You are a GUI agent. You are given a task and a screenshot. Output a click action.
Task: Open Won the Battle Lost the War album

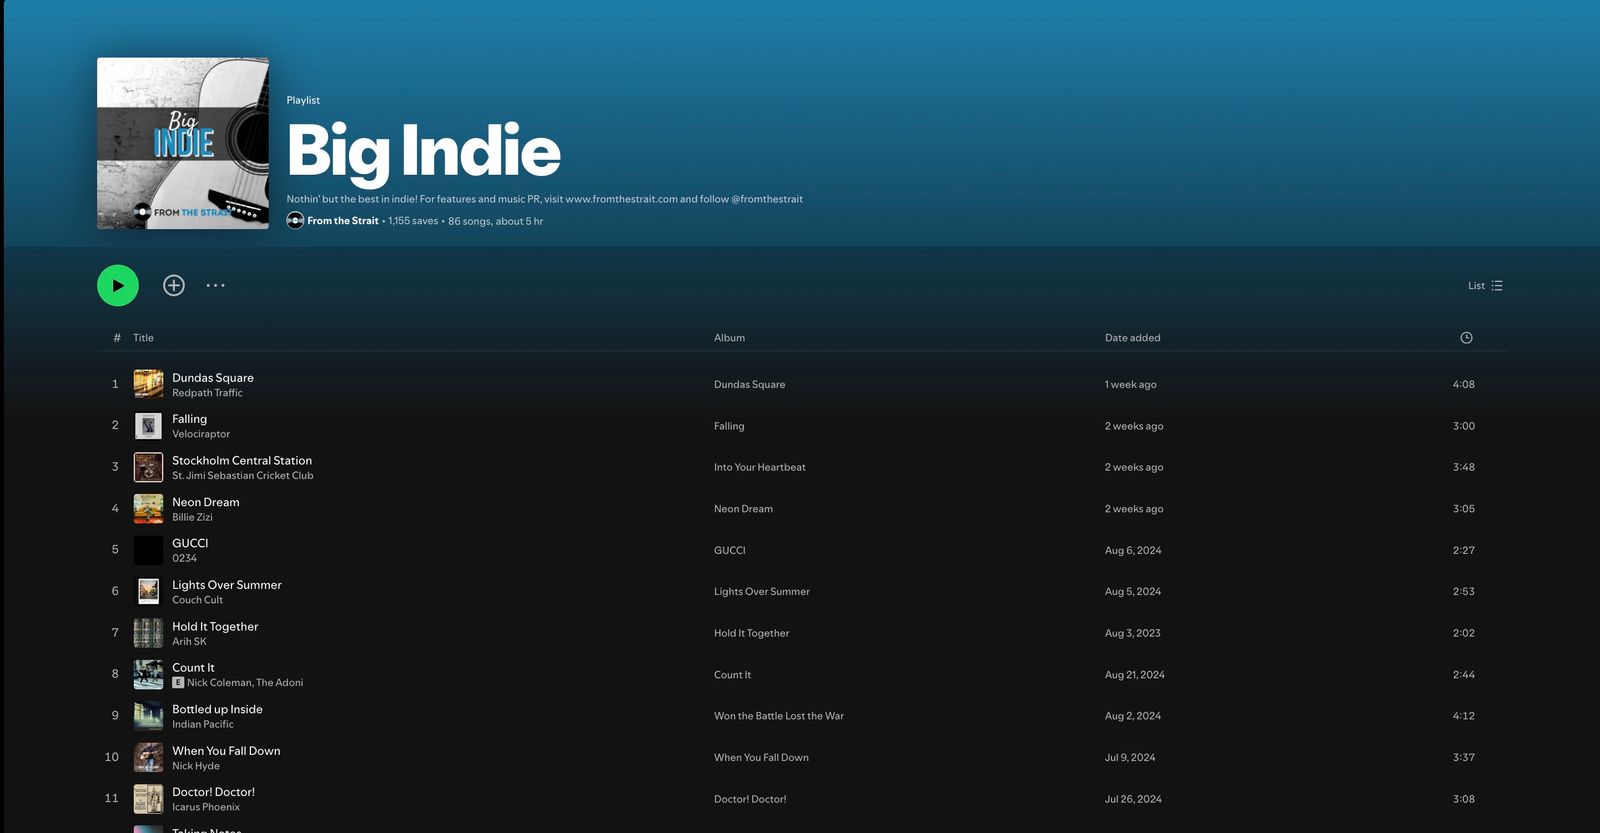pyautogui.click(x=778, y=716)
